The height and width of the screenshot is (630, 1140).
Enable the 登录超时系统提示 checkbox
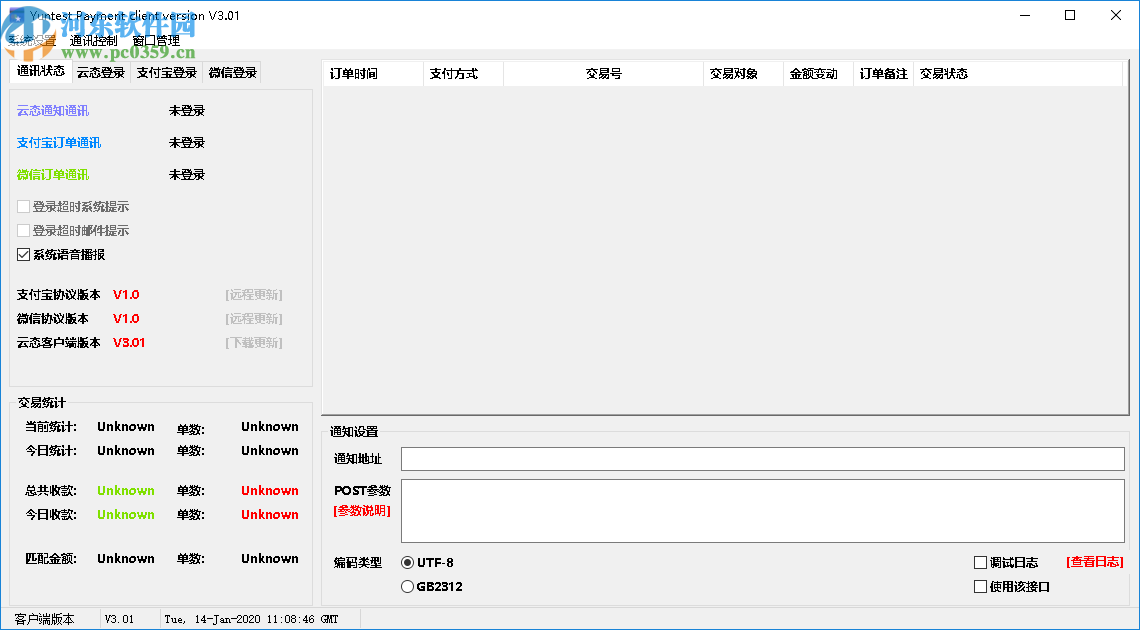pyautogui.click(x=23, y=206)
